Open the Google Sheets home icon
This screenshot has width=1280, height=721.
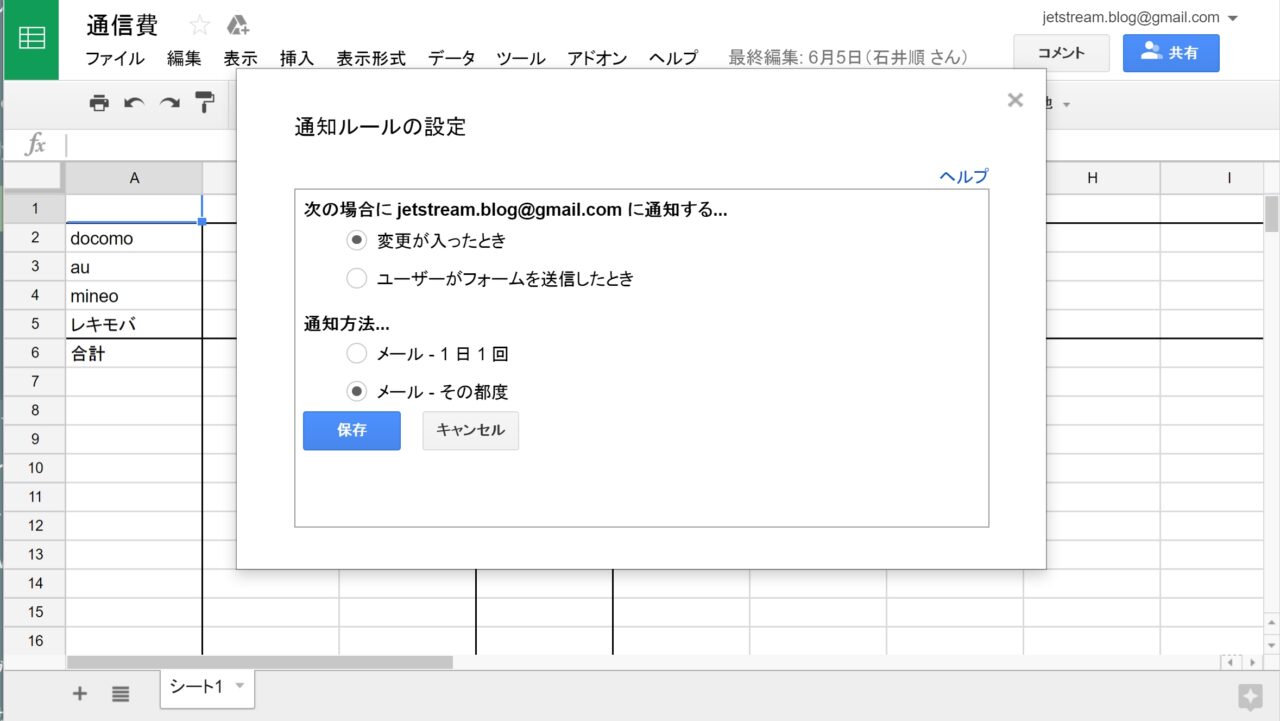(31, 39)
